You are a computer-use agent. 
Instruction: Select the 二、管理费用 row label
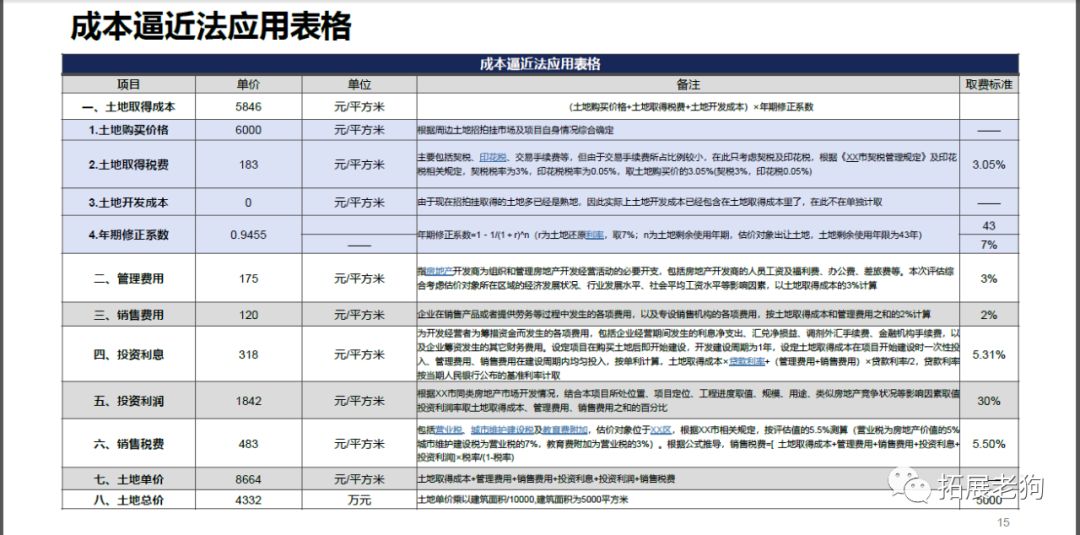[129, 278]
